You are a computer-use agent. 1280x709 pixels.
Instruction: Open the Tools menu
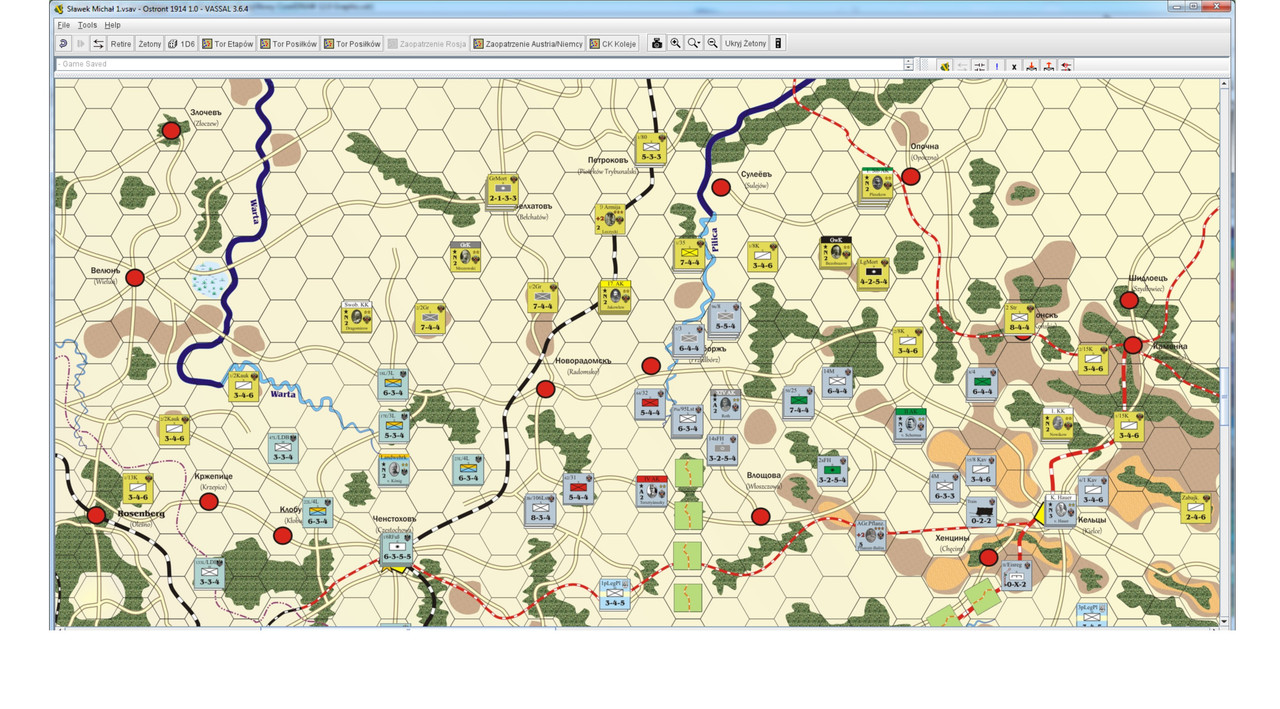[87, 24]
